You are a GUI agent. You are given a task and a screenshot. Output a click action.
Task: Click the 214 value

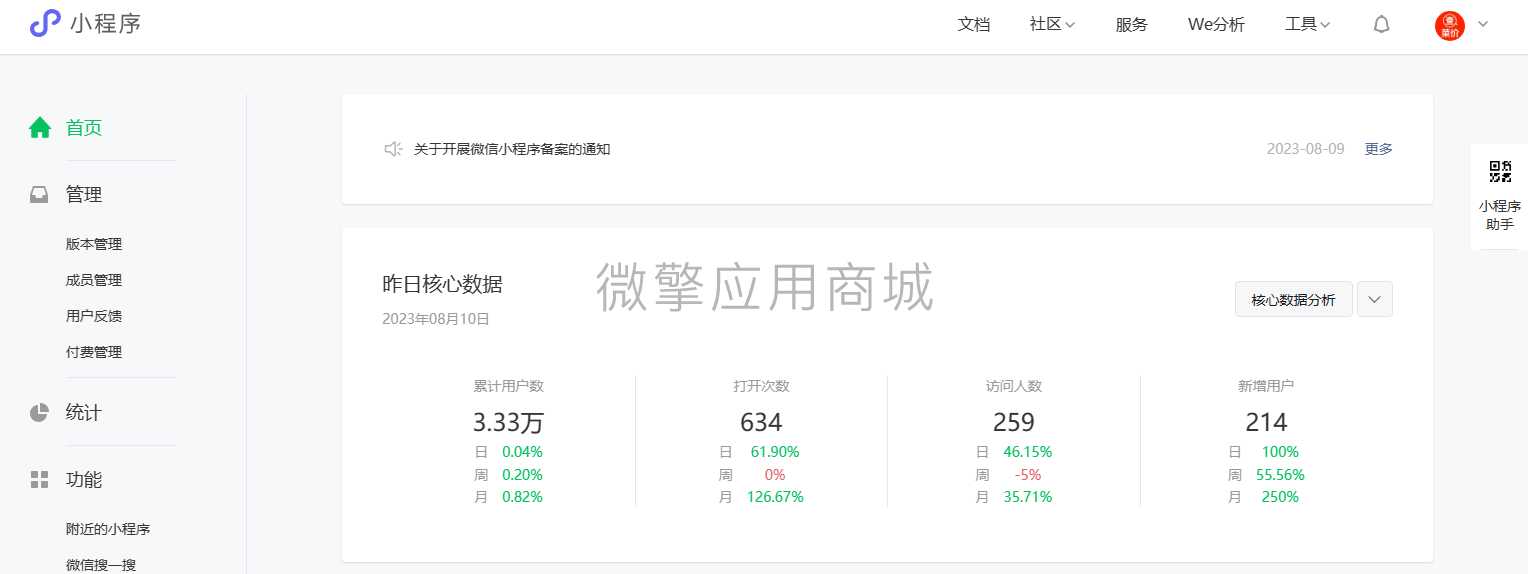(x=1266, y=422)
